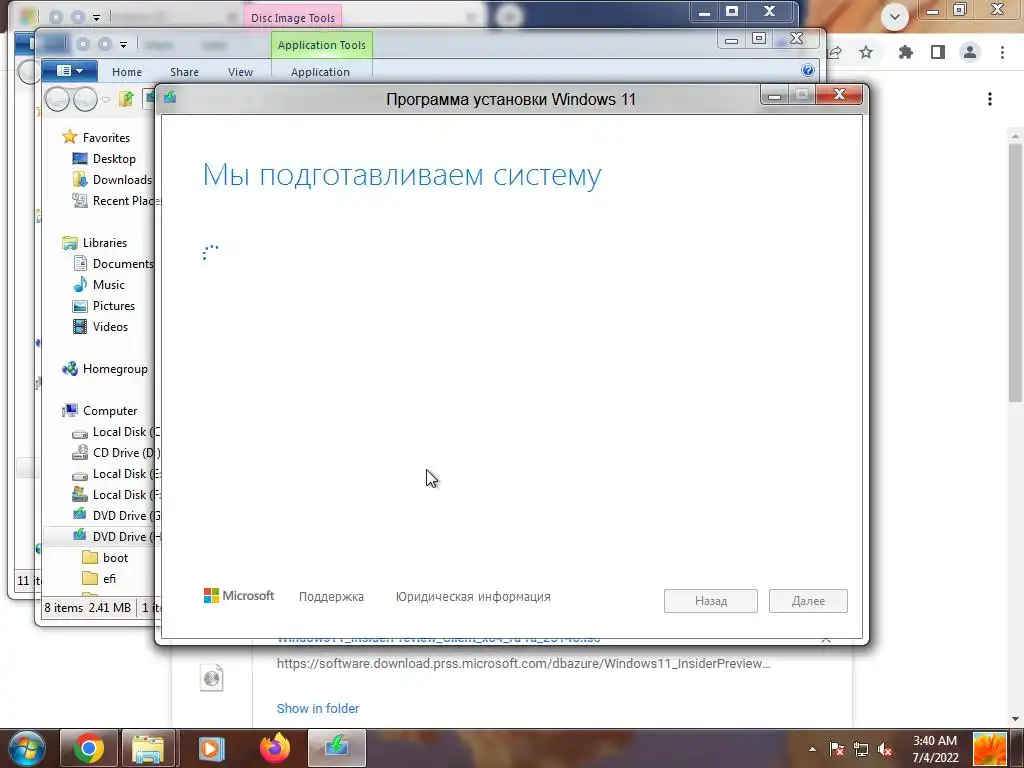This screenshot has width=1024, height=768.
Task: Select the efi folder in the tree
Action: tap(109, 579)
